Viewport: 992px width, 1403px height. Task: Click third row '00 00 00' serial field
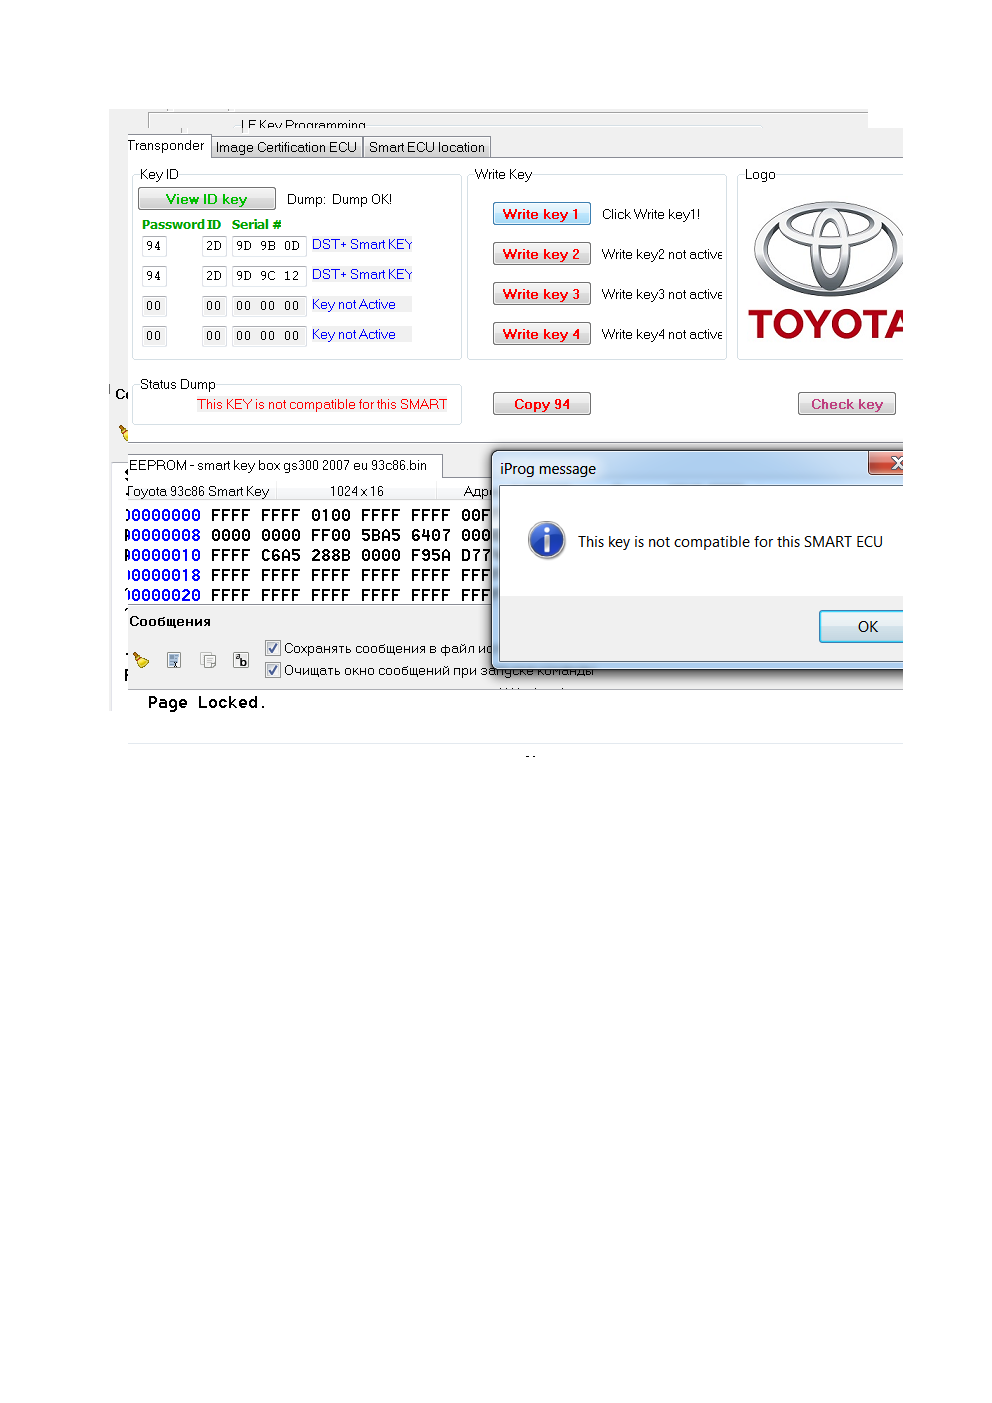pos(268,306)
